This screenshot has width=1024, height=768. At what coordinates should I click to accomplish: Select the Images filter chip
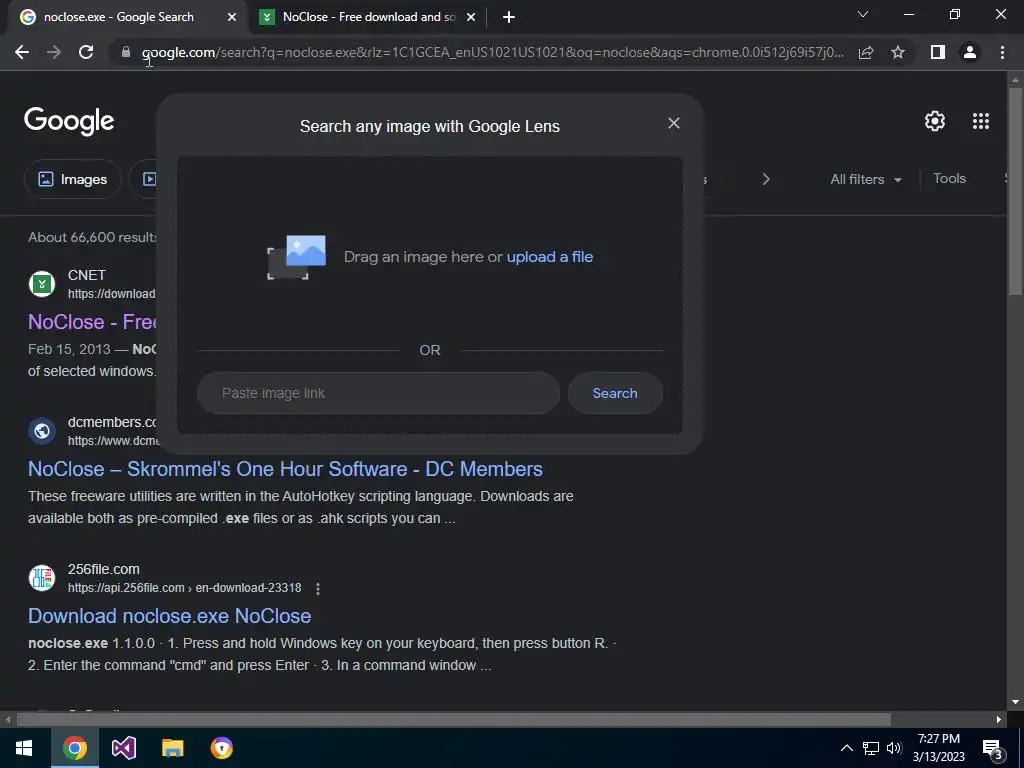pyautogui.click(x=72, y=179)
